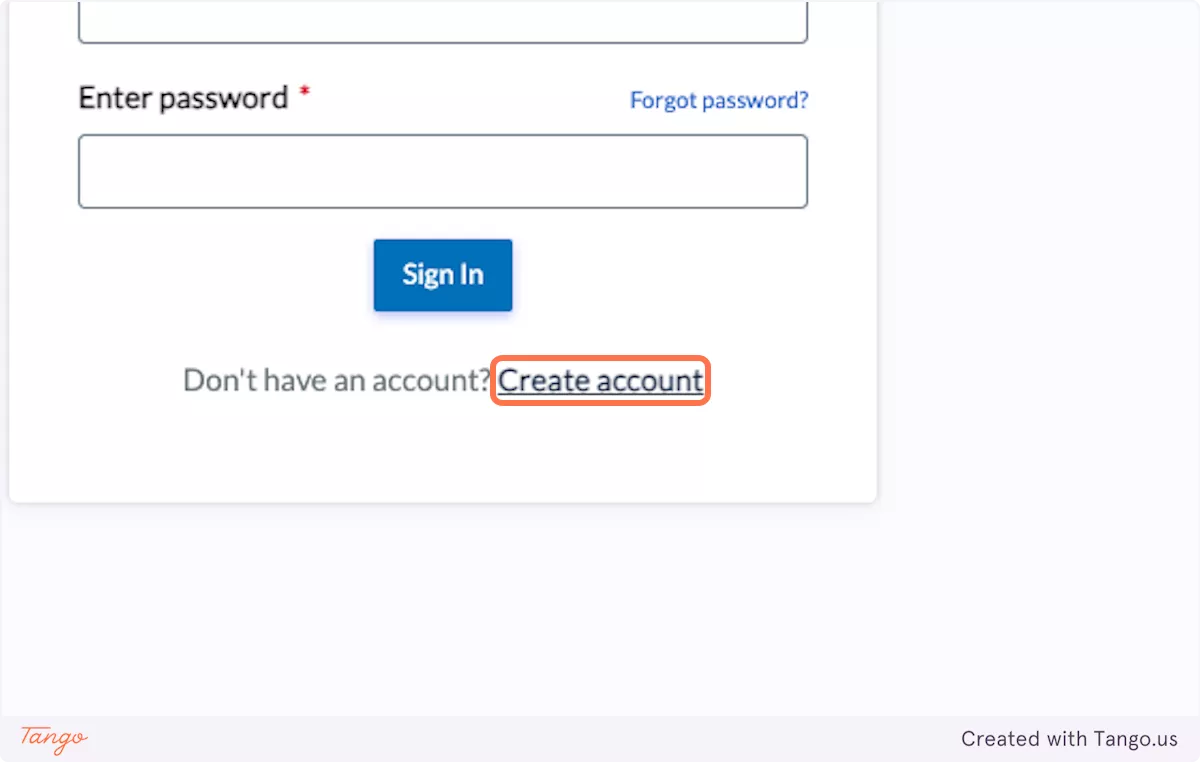The image size is (1200, 762).
Task: Click the Enter password label
Action: point(183,98)
